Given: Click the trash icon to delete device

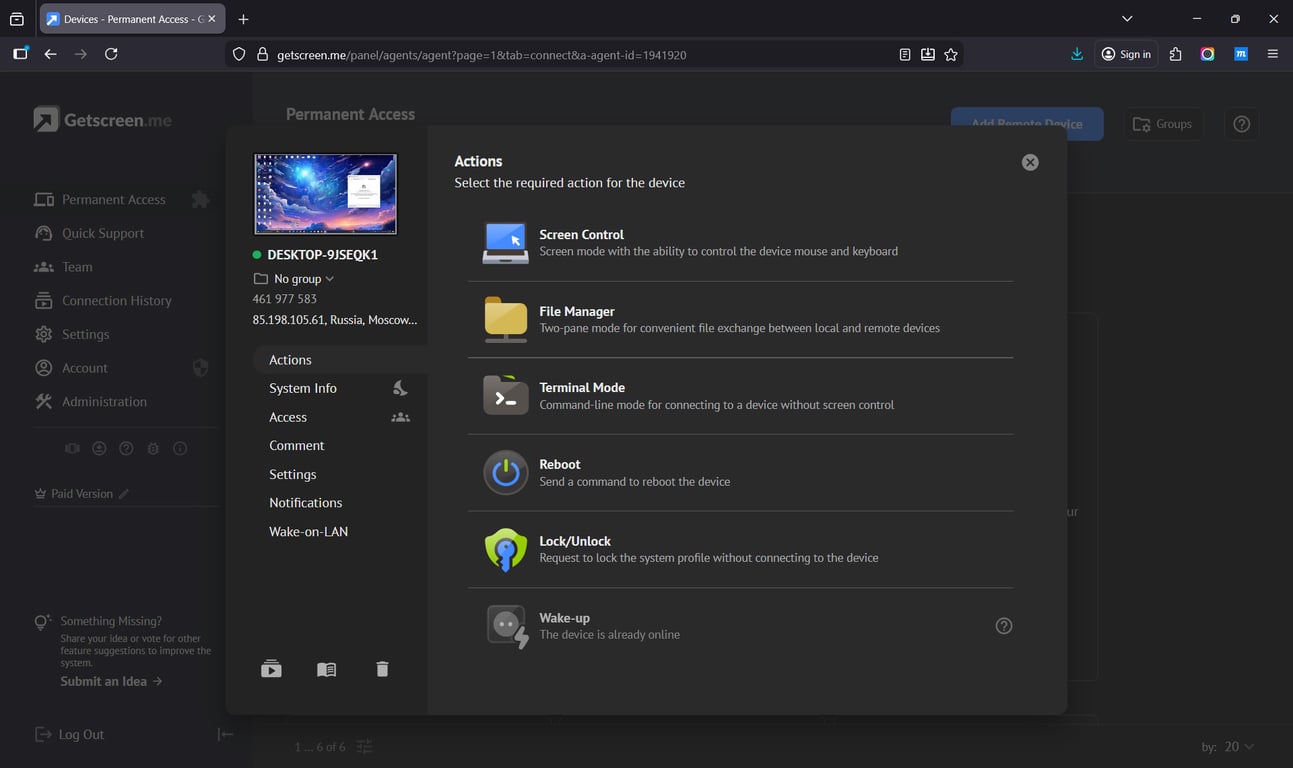Looking at the screenshot, I should 382,669.
